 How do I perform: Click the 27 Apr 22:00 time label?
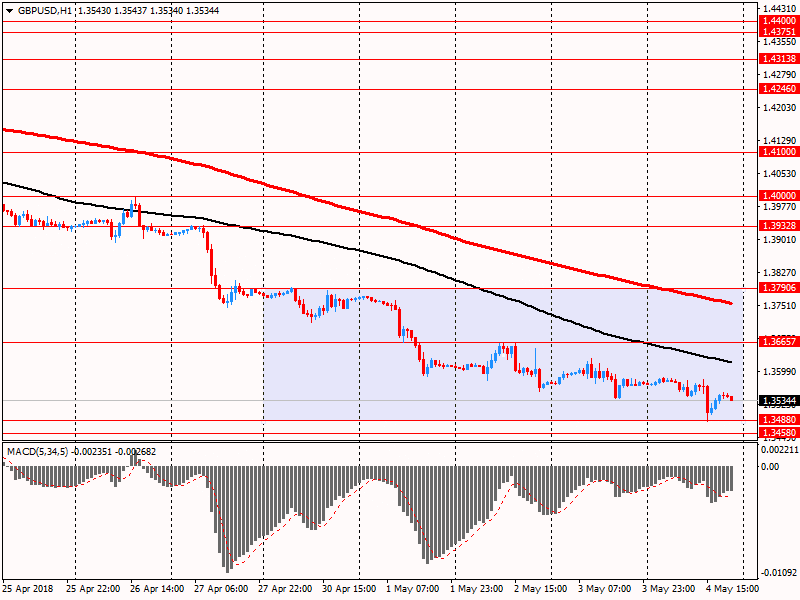[285, 589]
